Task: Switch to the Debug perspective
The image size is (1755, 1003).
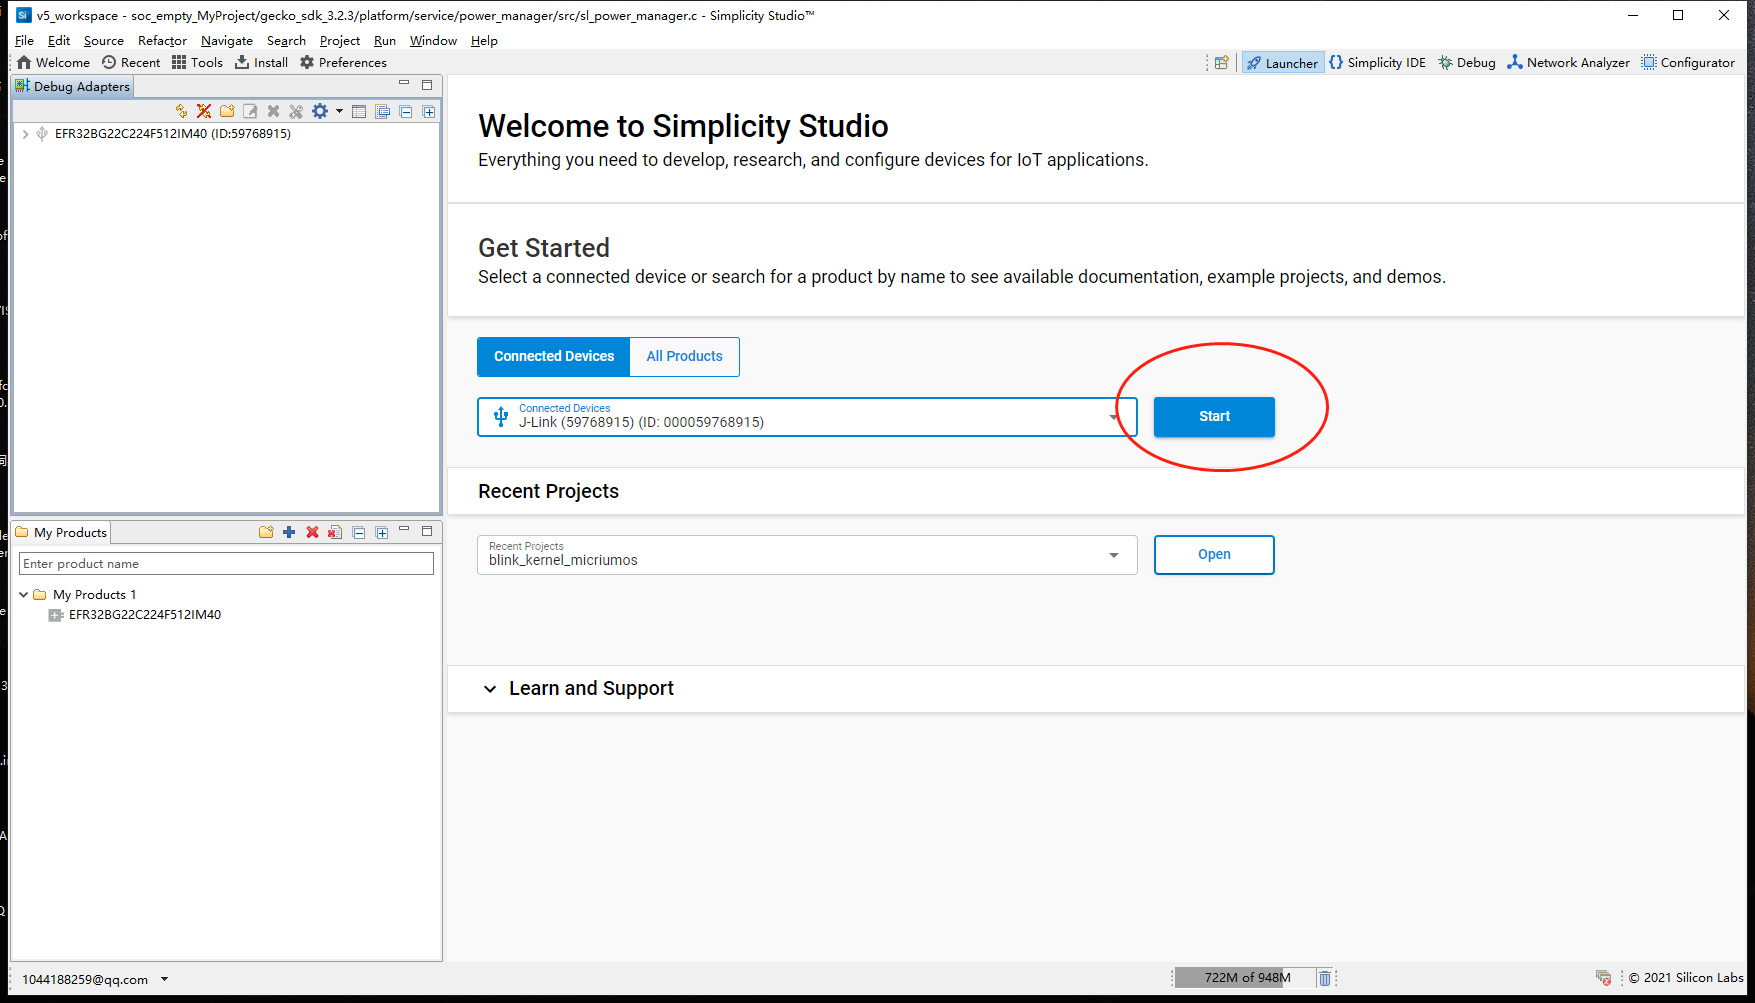Action: [1465, 62]
